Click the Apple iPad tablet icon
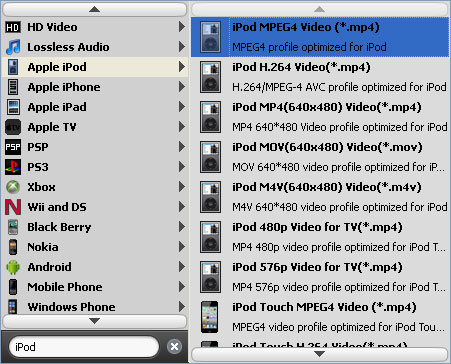This screenshot has width=451, height=364. pyautogui.click(x=13, y=107)
